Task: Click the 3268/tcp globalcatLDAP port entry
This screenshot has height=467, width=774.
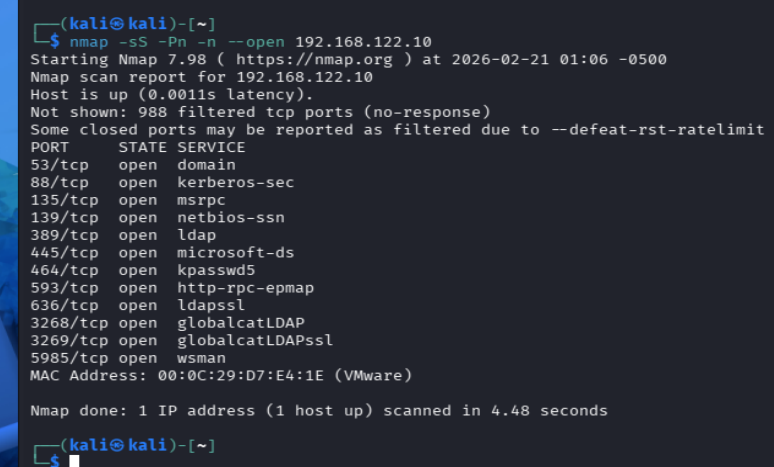Action: click(167, 323)
